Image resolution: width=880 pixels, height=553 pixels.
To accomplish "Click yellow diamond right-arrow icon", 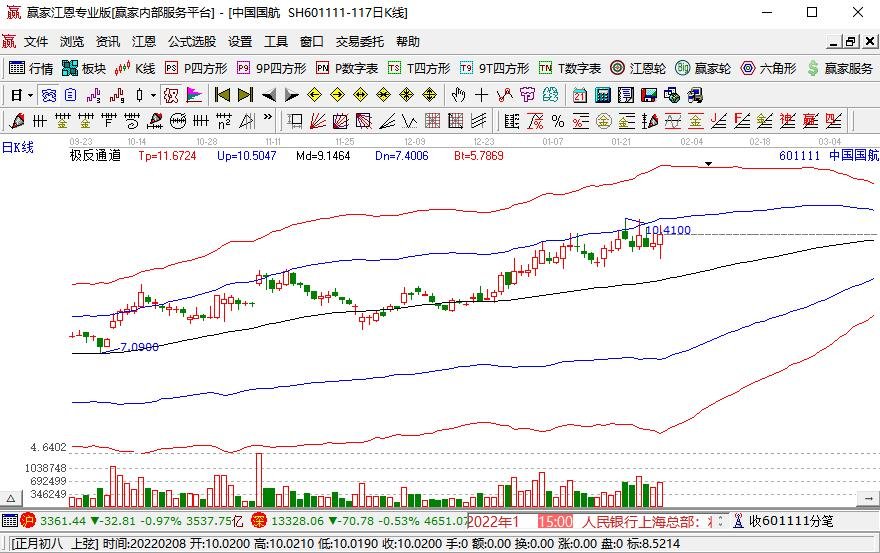I will (x=337, y=95).
